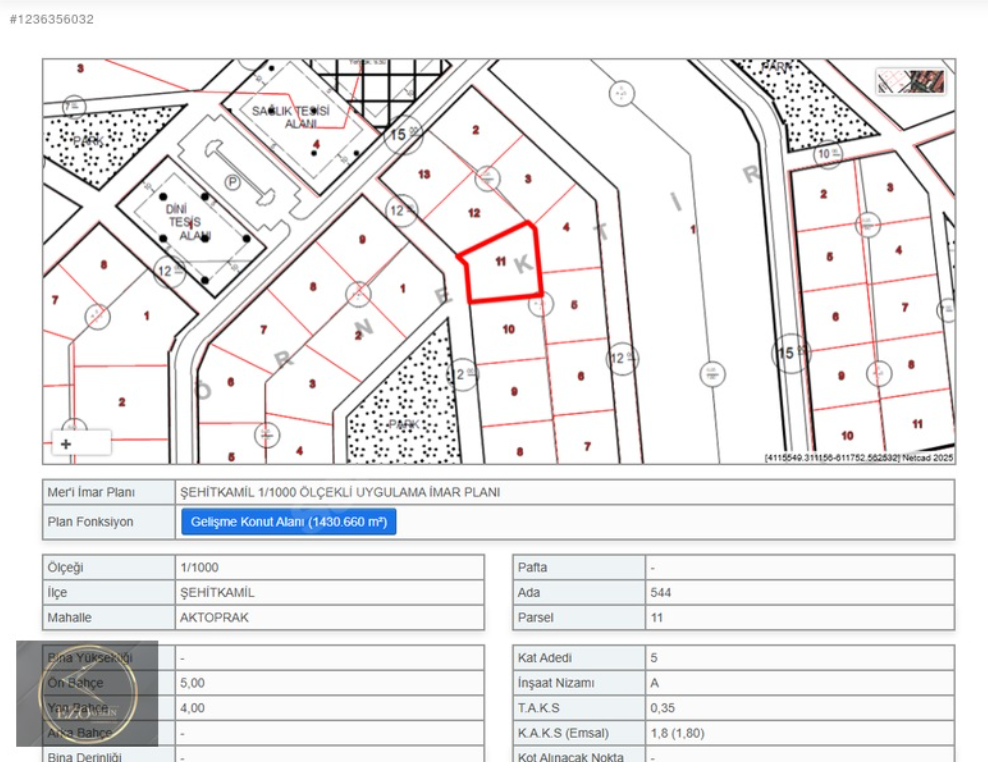Select the Ada value 544
Image resolution: width=988 pixels, height=762 pixels.
(661, 592)
